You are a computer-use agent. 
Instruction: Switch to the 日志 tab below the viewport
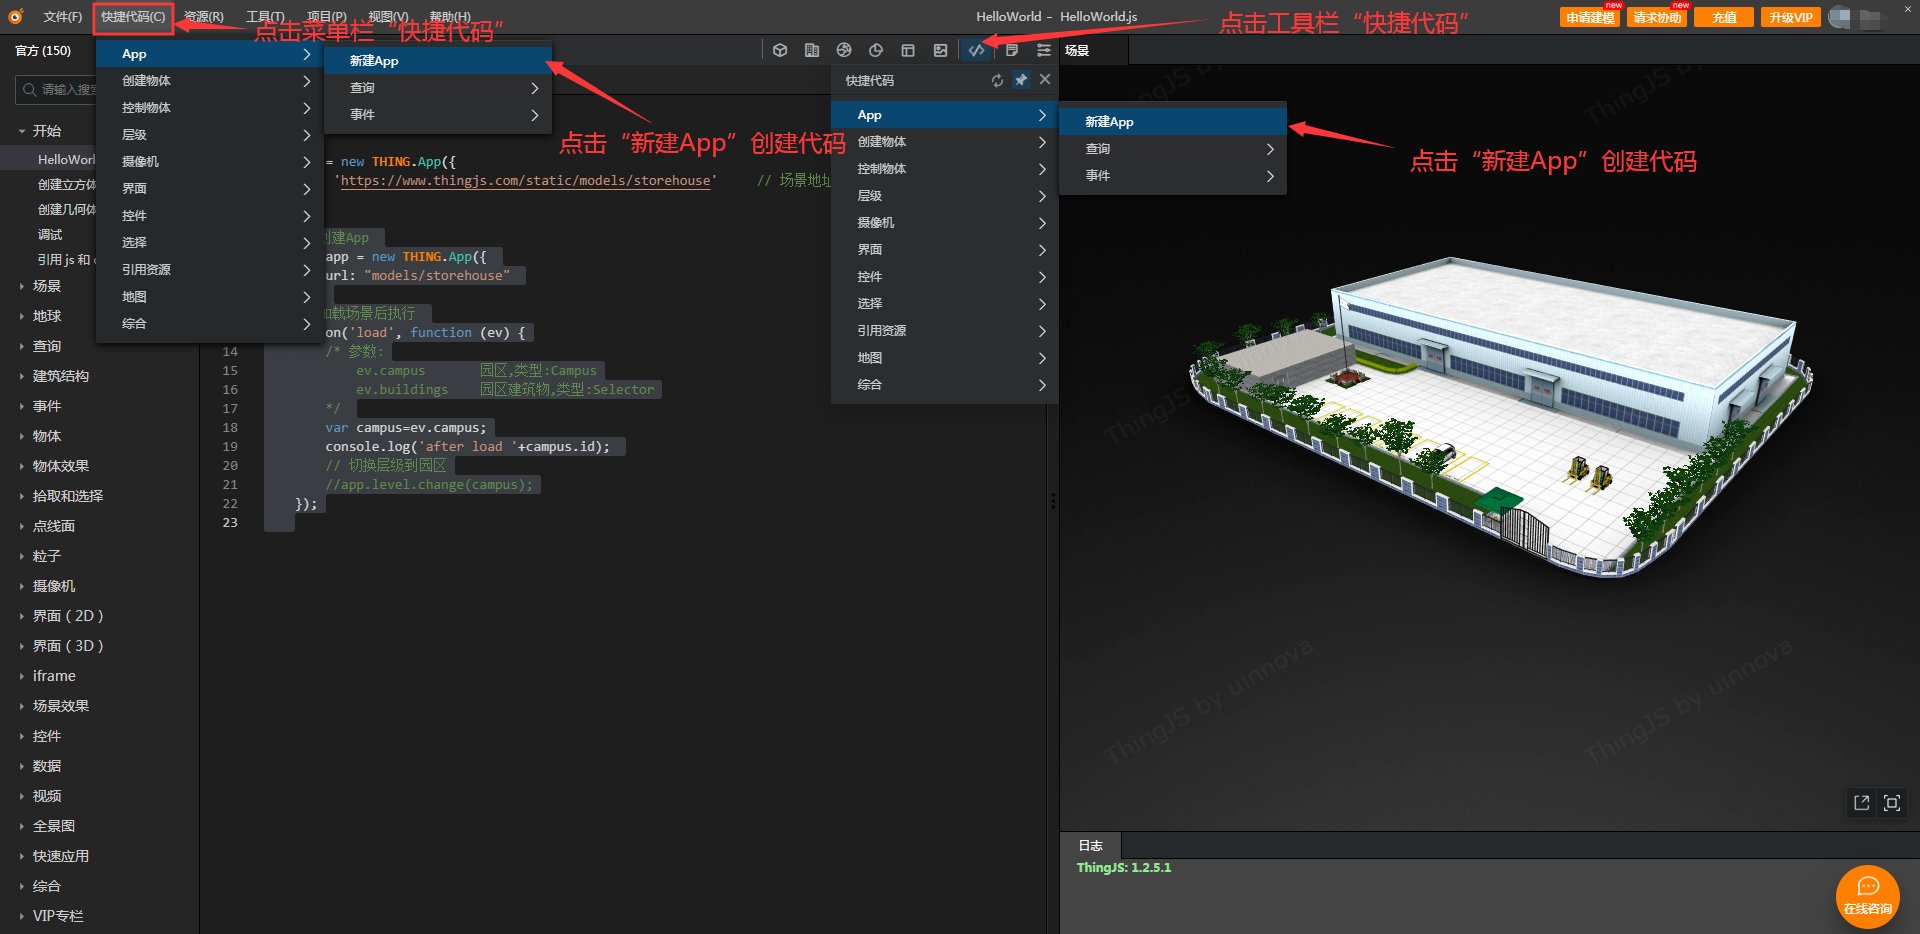point(1090,845)
